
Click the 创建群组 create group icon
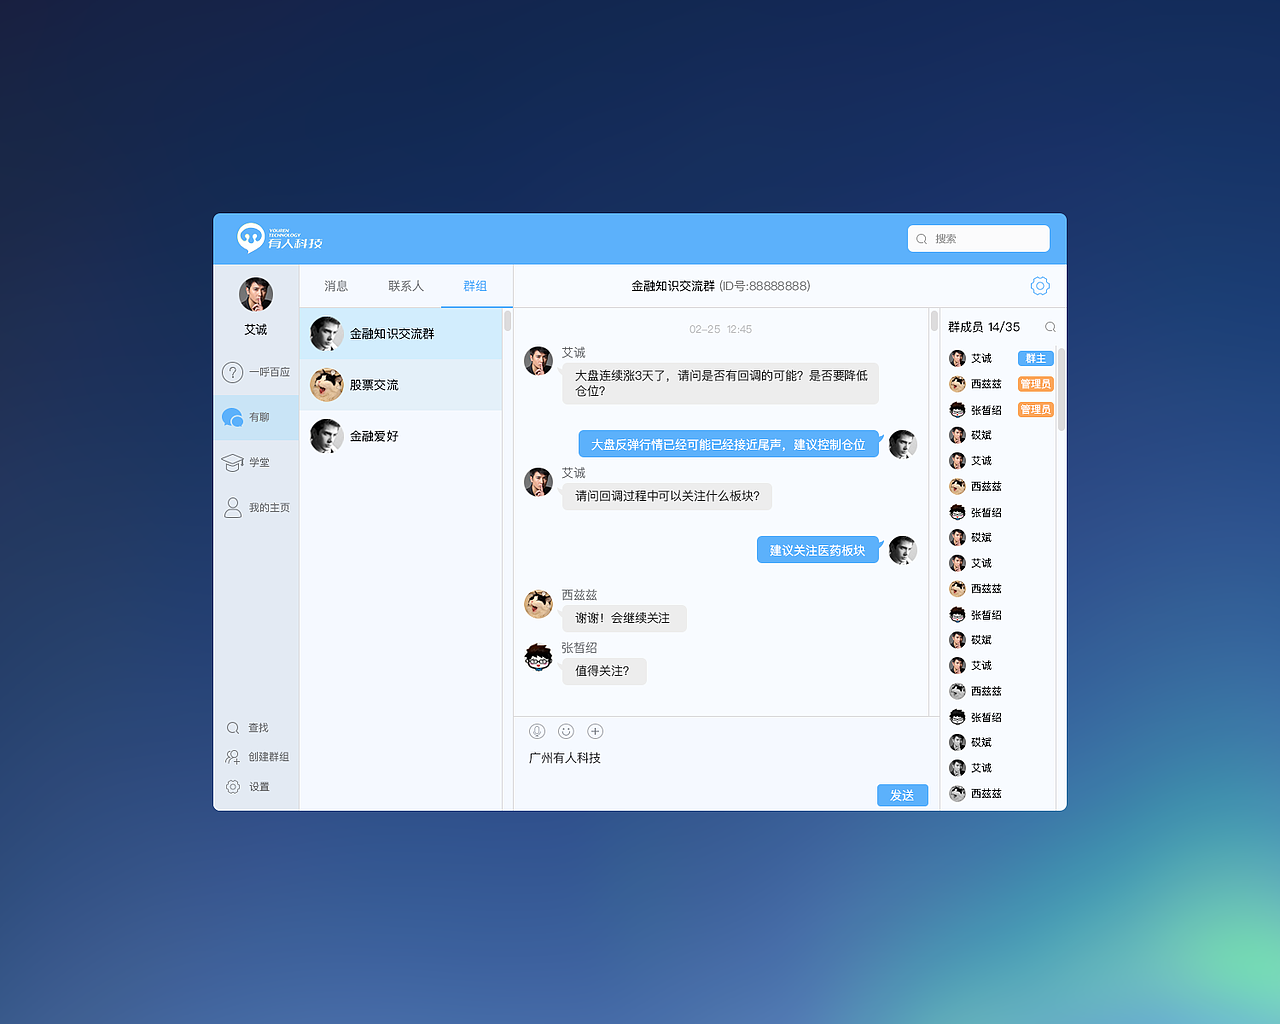[233, 757]
